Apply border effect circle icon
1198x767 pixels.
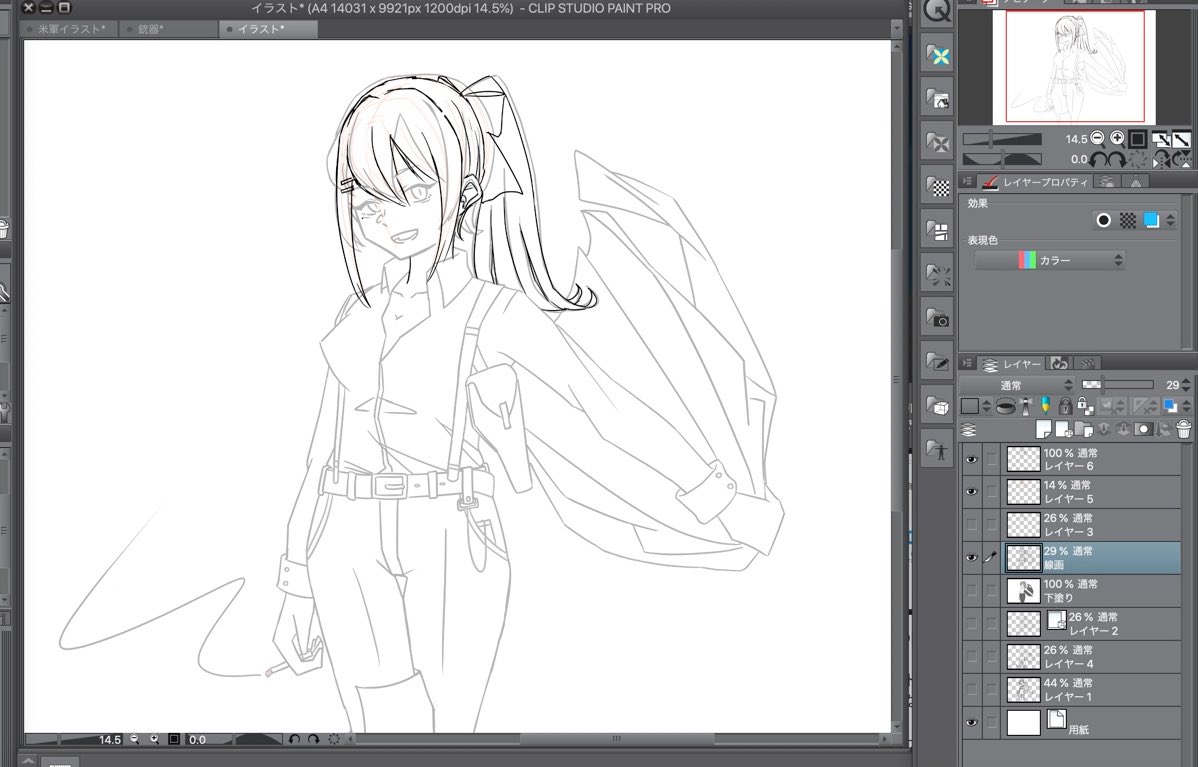click(1103, 220)
